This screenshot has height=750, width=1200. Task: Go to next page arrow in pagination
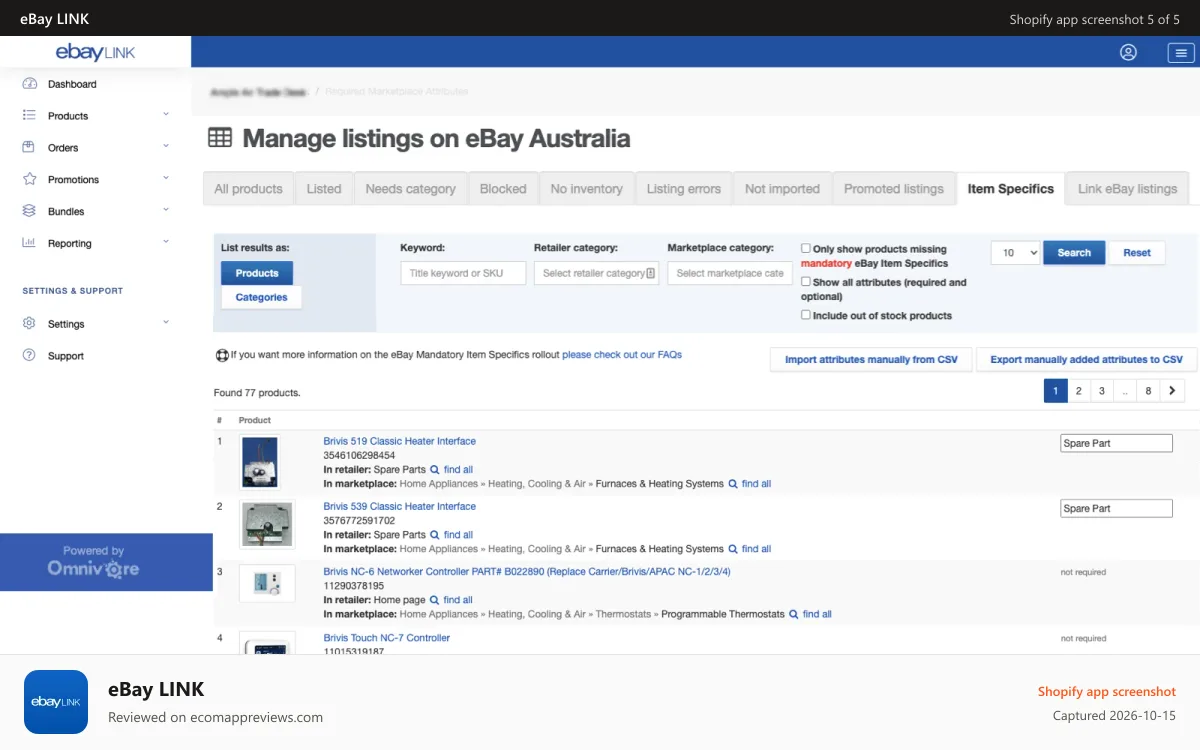(x=1172, y=391)
